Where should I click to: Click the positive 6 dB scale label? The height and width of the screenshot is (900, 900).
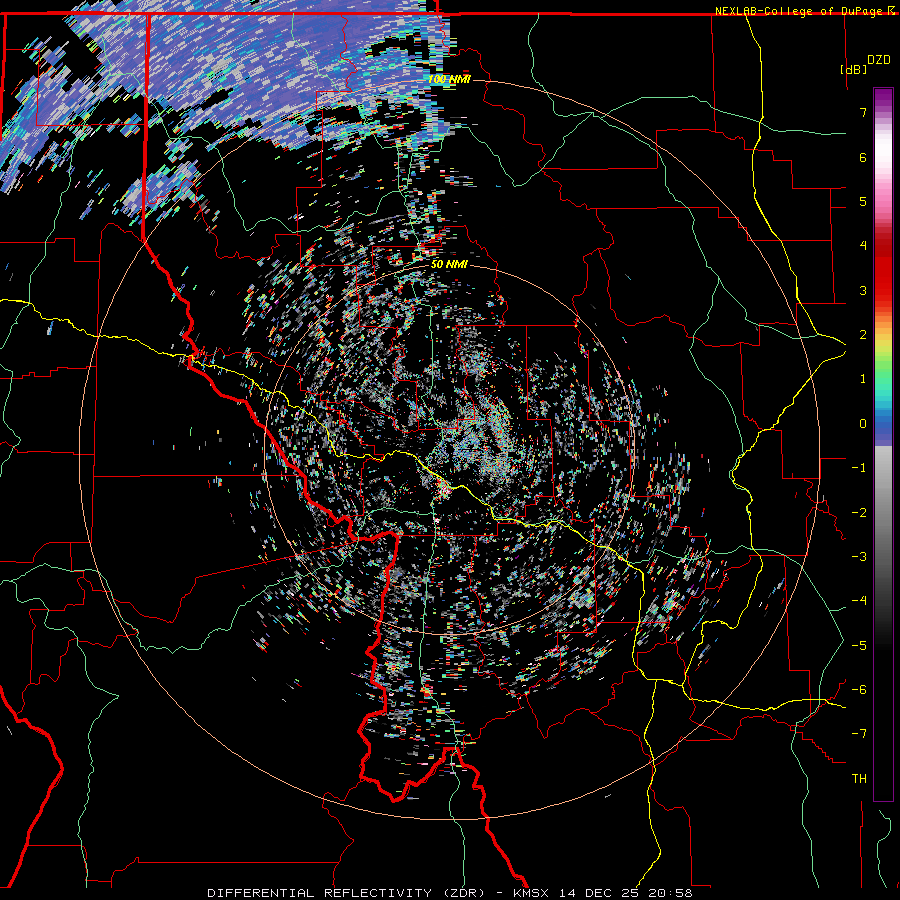coord(863,157)
